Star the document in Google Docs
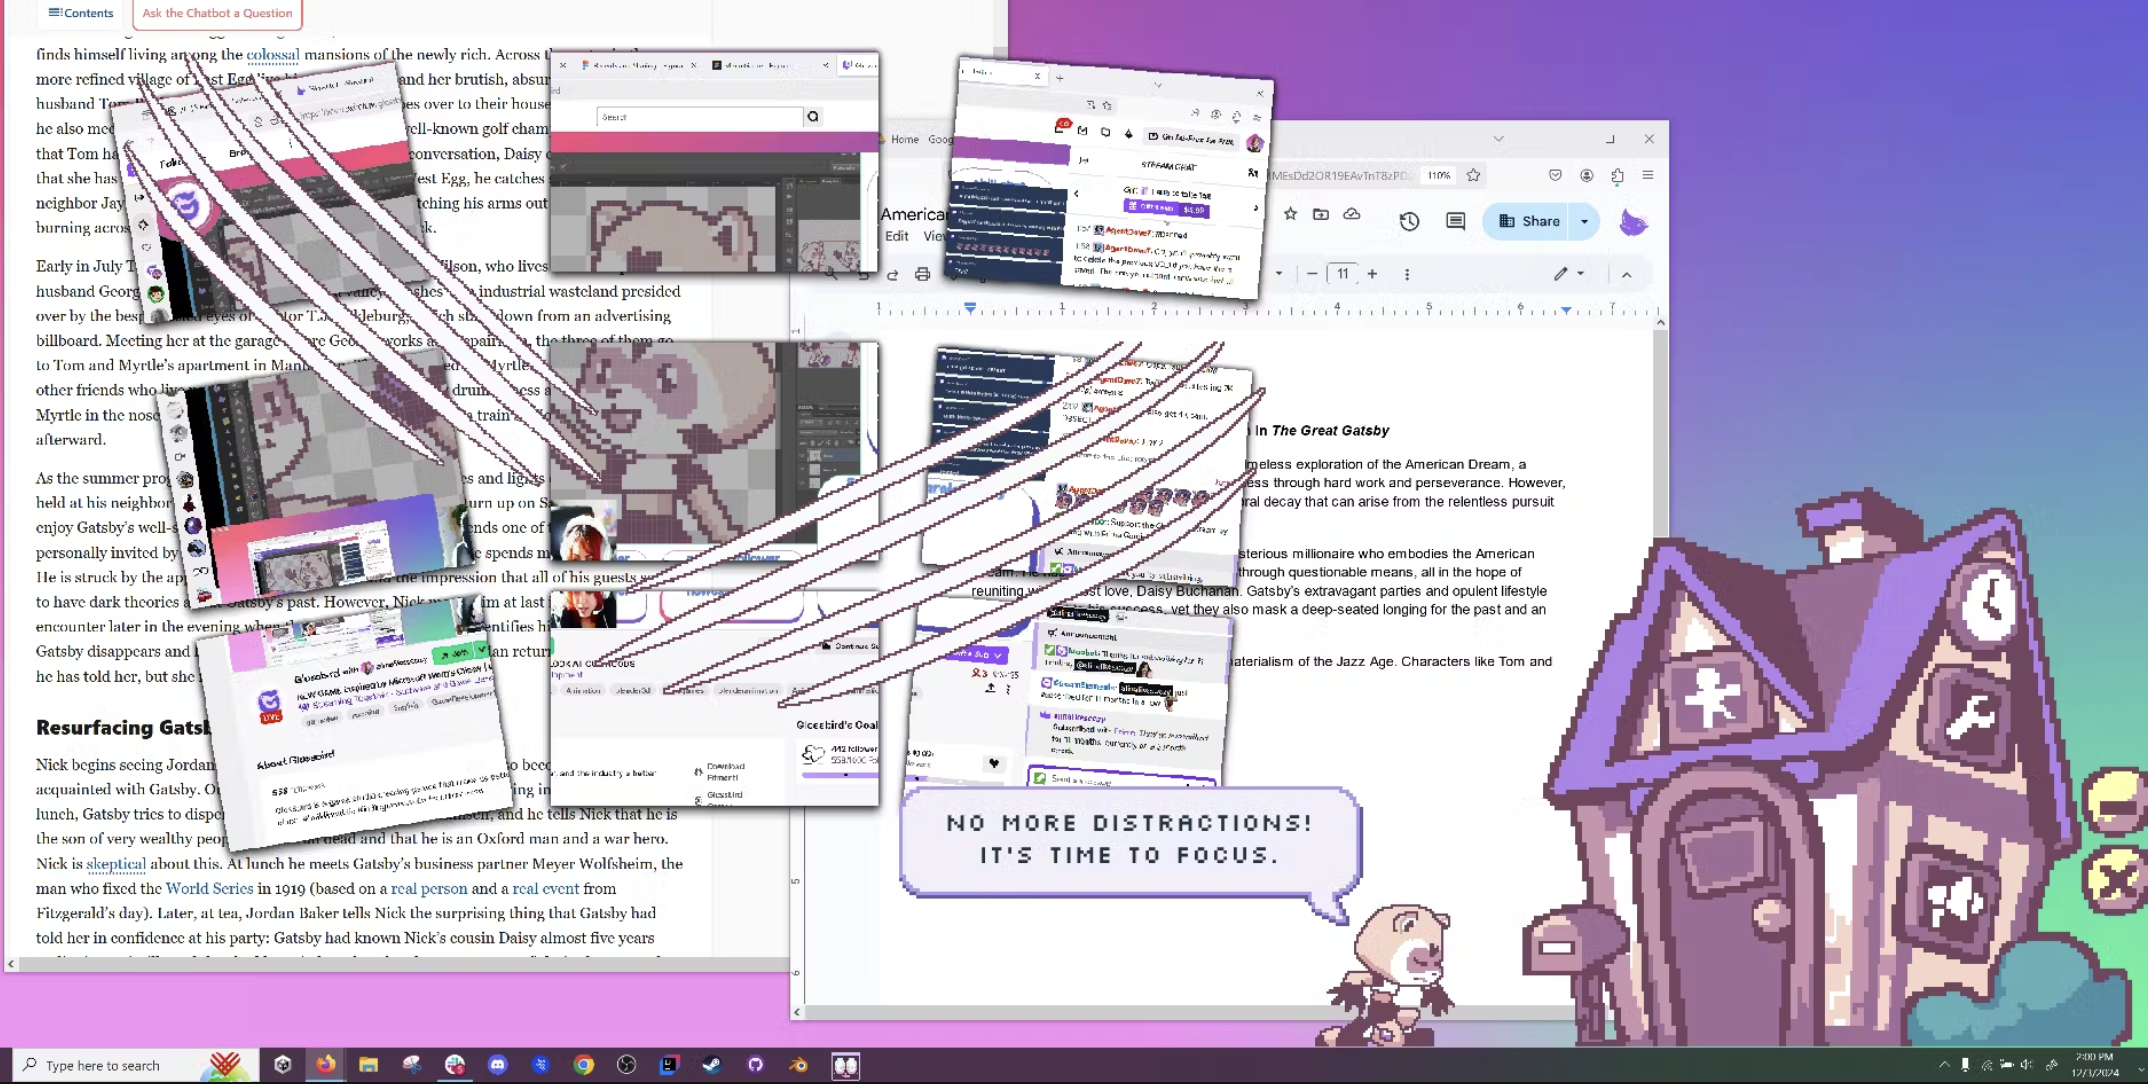The image size is (2148, 1084). (x=1290, y=214)
